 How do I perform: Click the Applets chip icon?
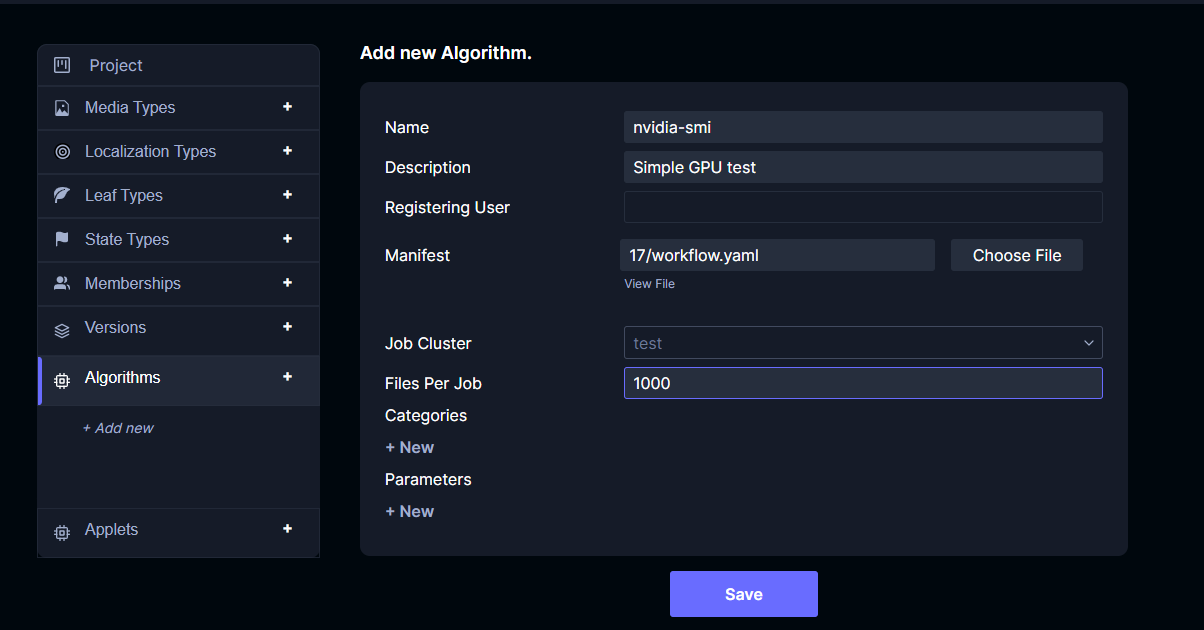point(62,531)
